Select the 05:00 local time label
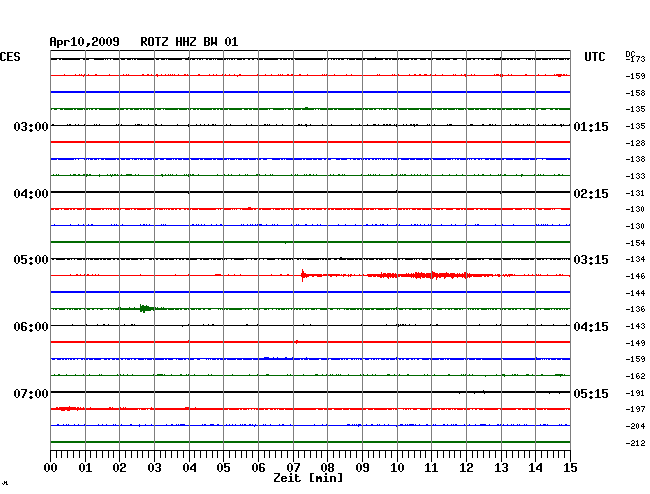The width and height of the screenshot is (650, 494). tap(31, 260)
